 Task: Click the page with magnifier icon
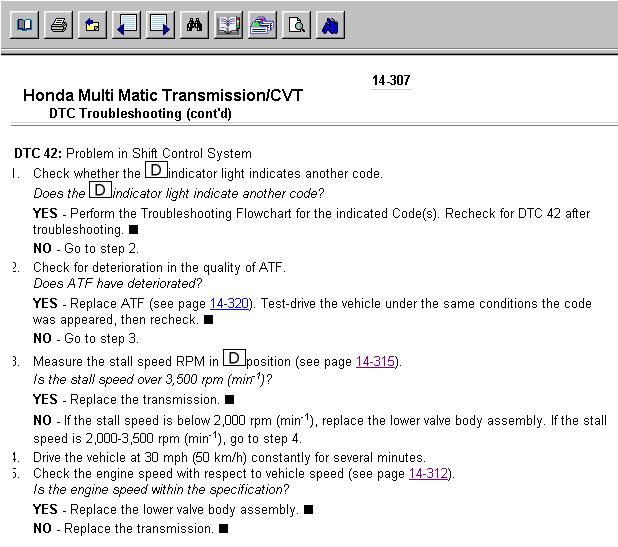[296, 25]
